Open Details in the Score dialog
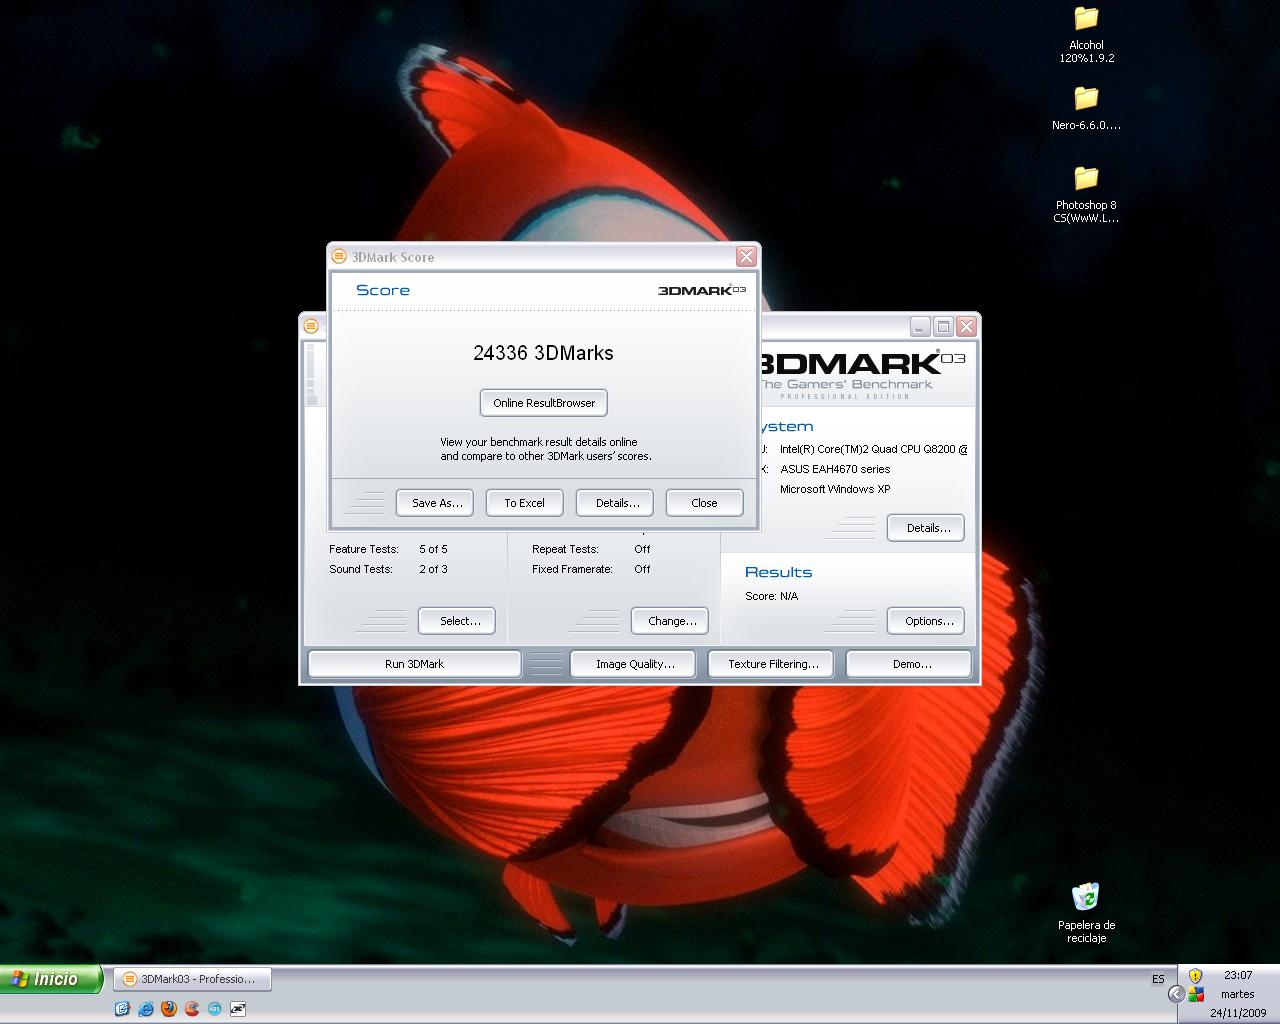The height and width of the screenshot is (1024, 1280). [x=615, y=503]
